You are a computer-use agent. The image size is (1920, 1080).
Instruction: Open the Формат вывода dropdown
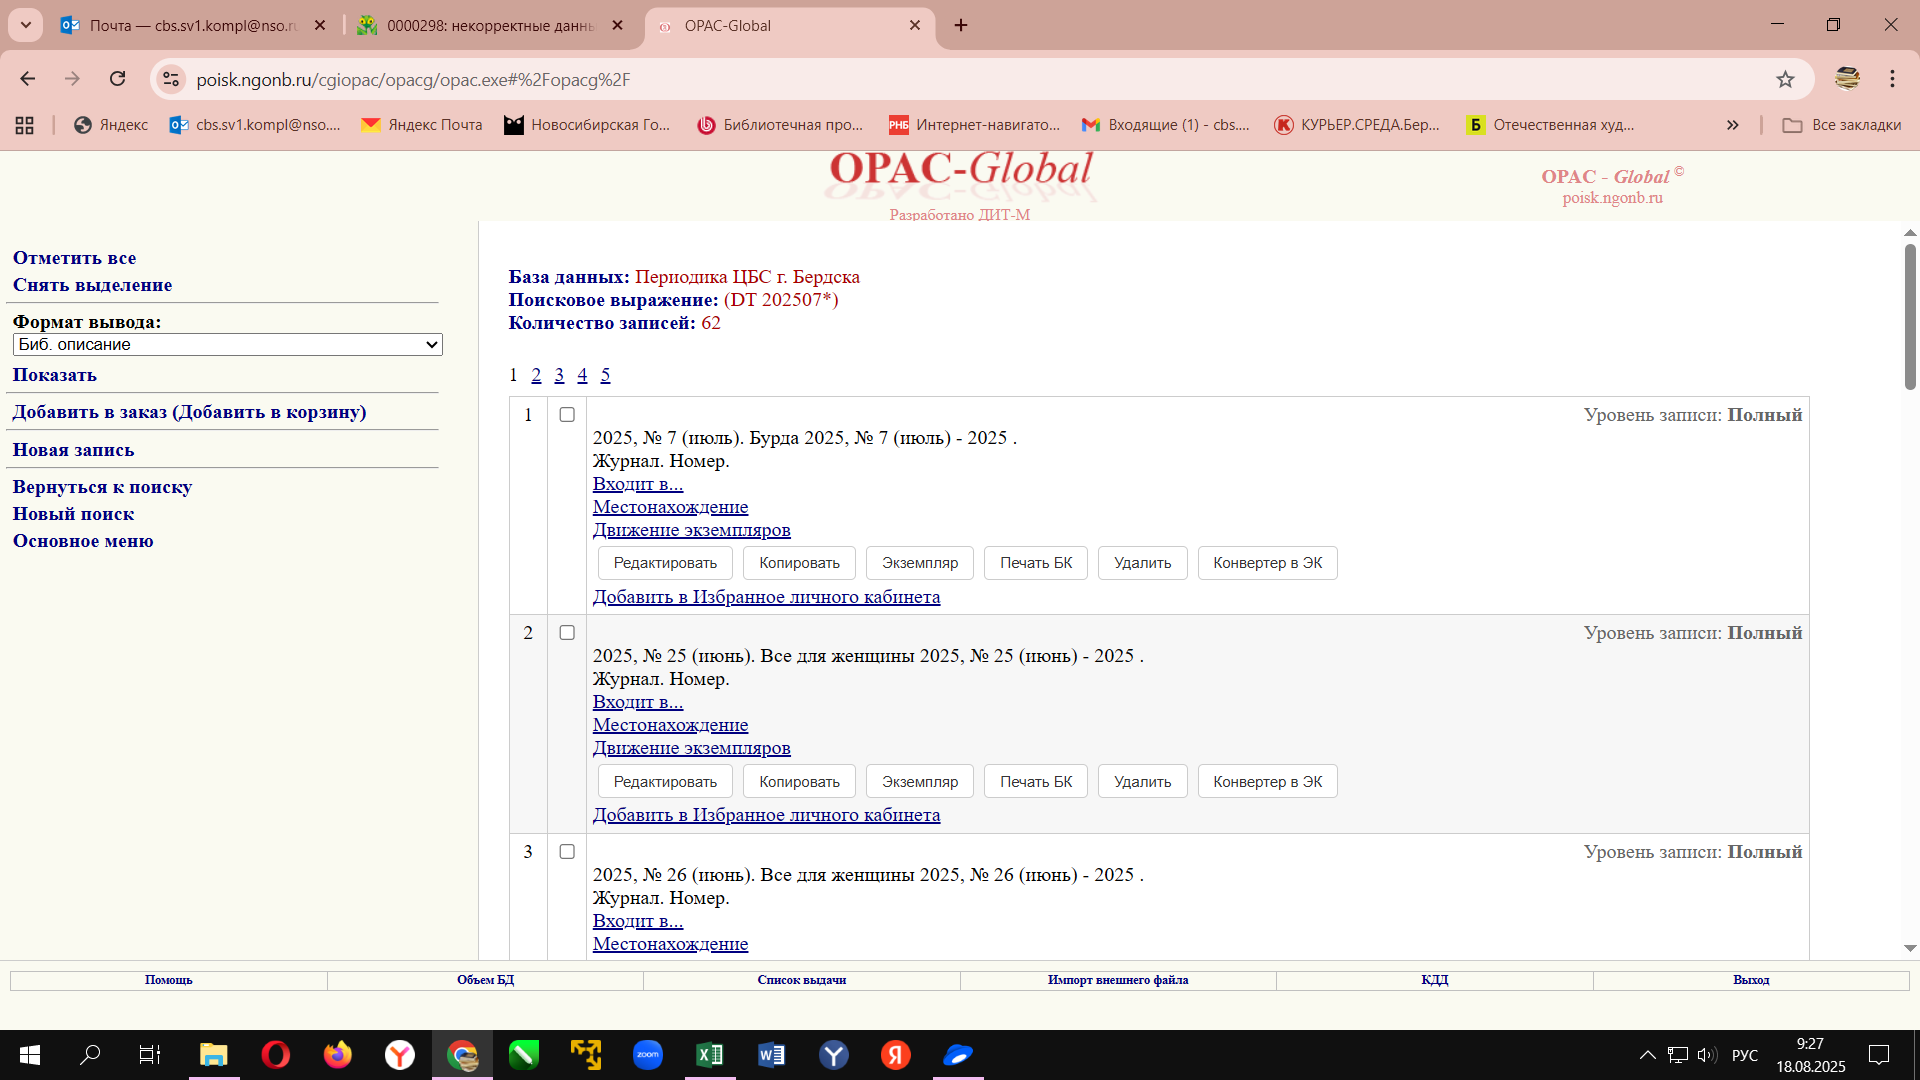(227, 345)
